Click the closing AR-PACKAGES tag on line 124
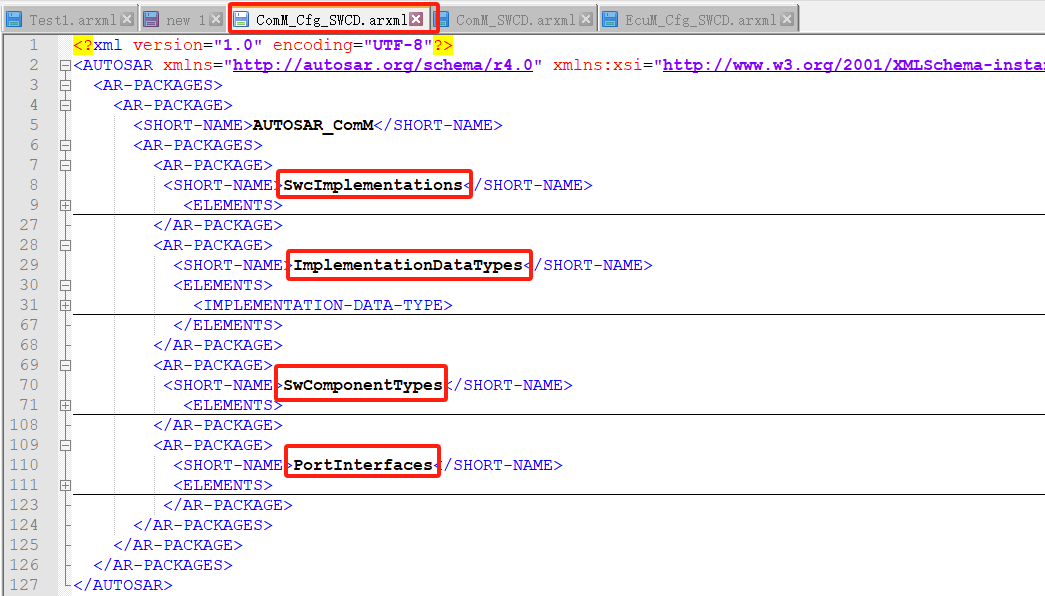The height and width of the screenshot is (596, 1045). tap(203, 525)
